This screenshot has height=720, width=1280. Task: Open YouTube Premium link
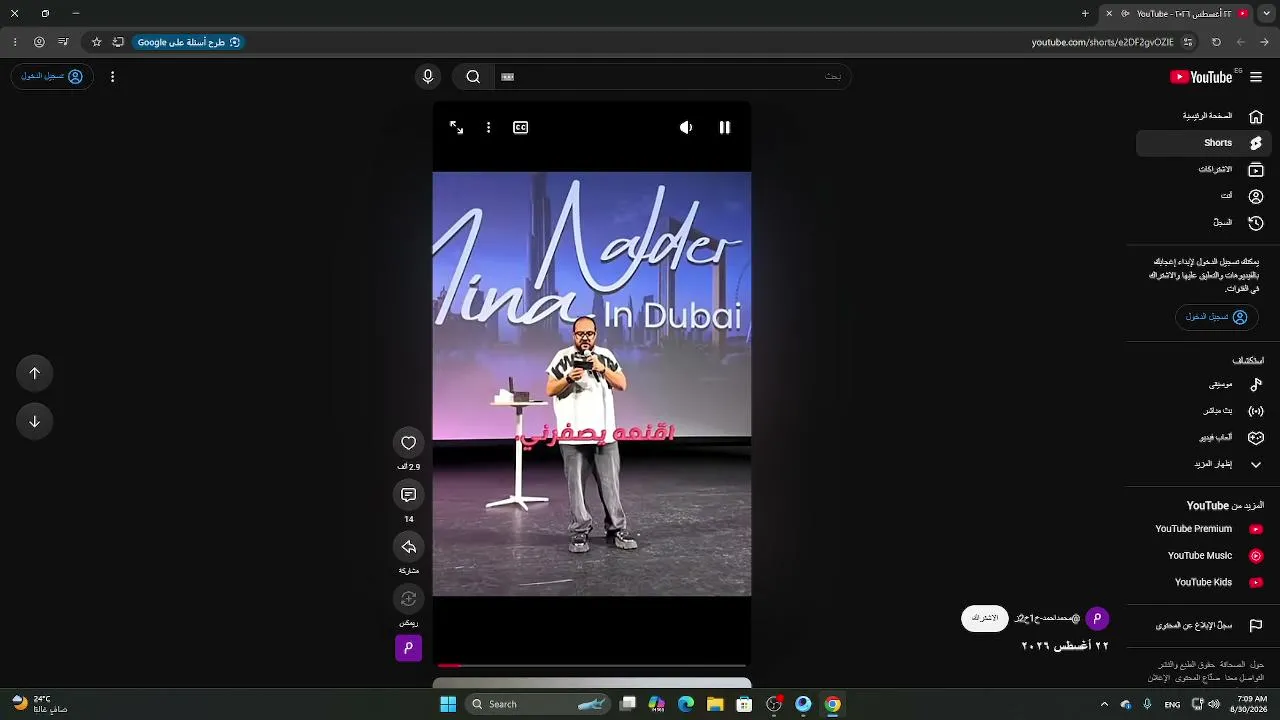pos(1204,529)
